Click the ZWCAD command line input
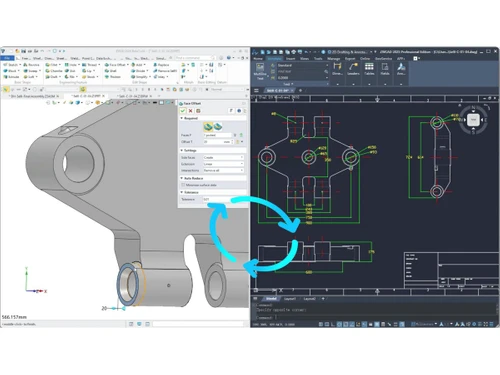Screen dimensions: 500x375 (x=375, y=317)
